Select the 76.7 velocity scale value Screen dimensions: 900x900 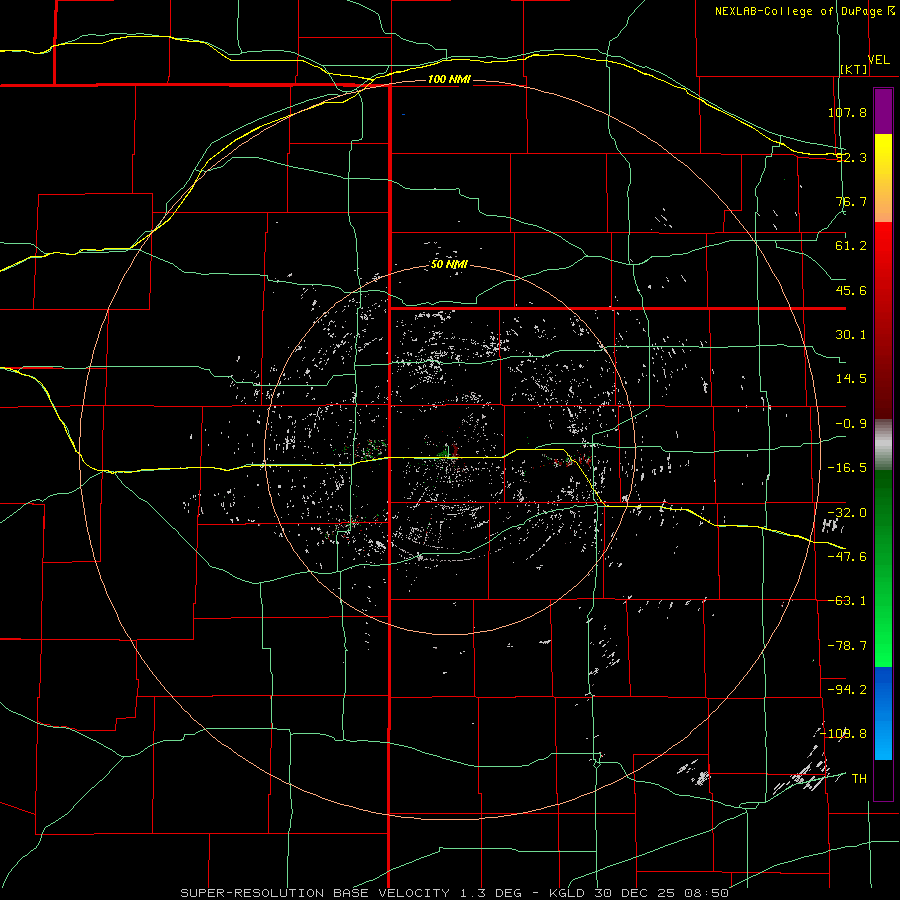coord(851,201)
